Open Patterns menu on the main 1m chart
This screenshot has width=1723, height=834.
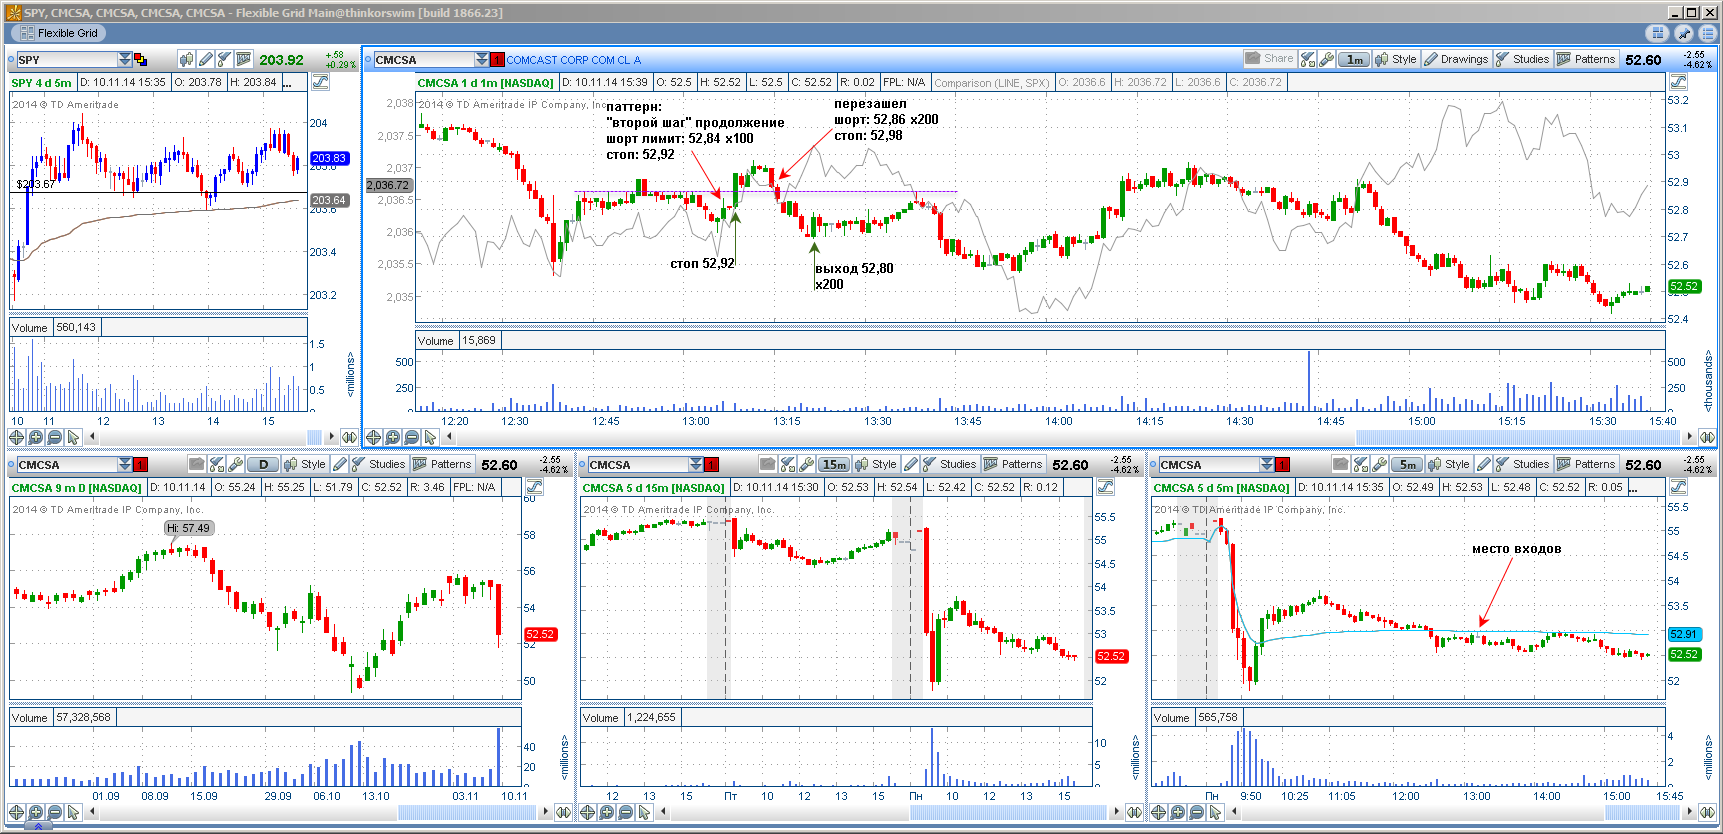[1586, 60]
